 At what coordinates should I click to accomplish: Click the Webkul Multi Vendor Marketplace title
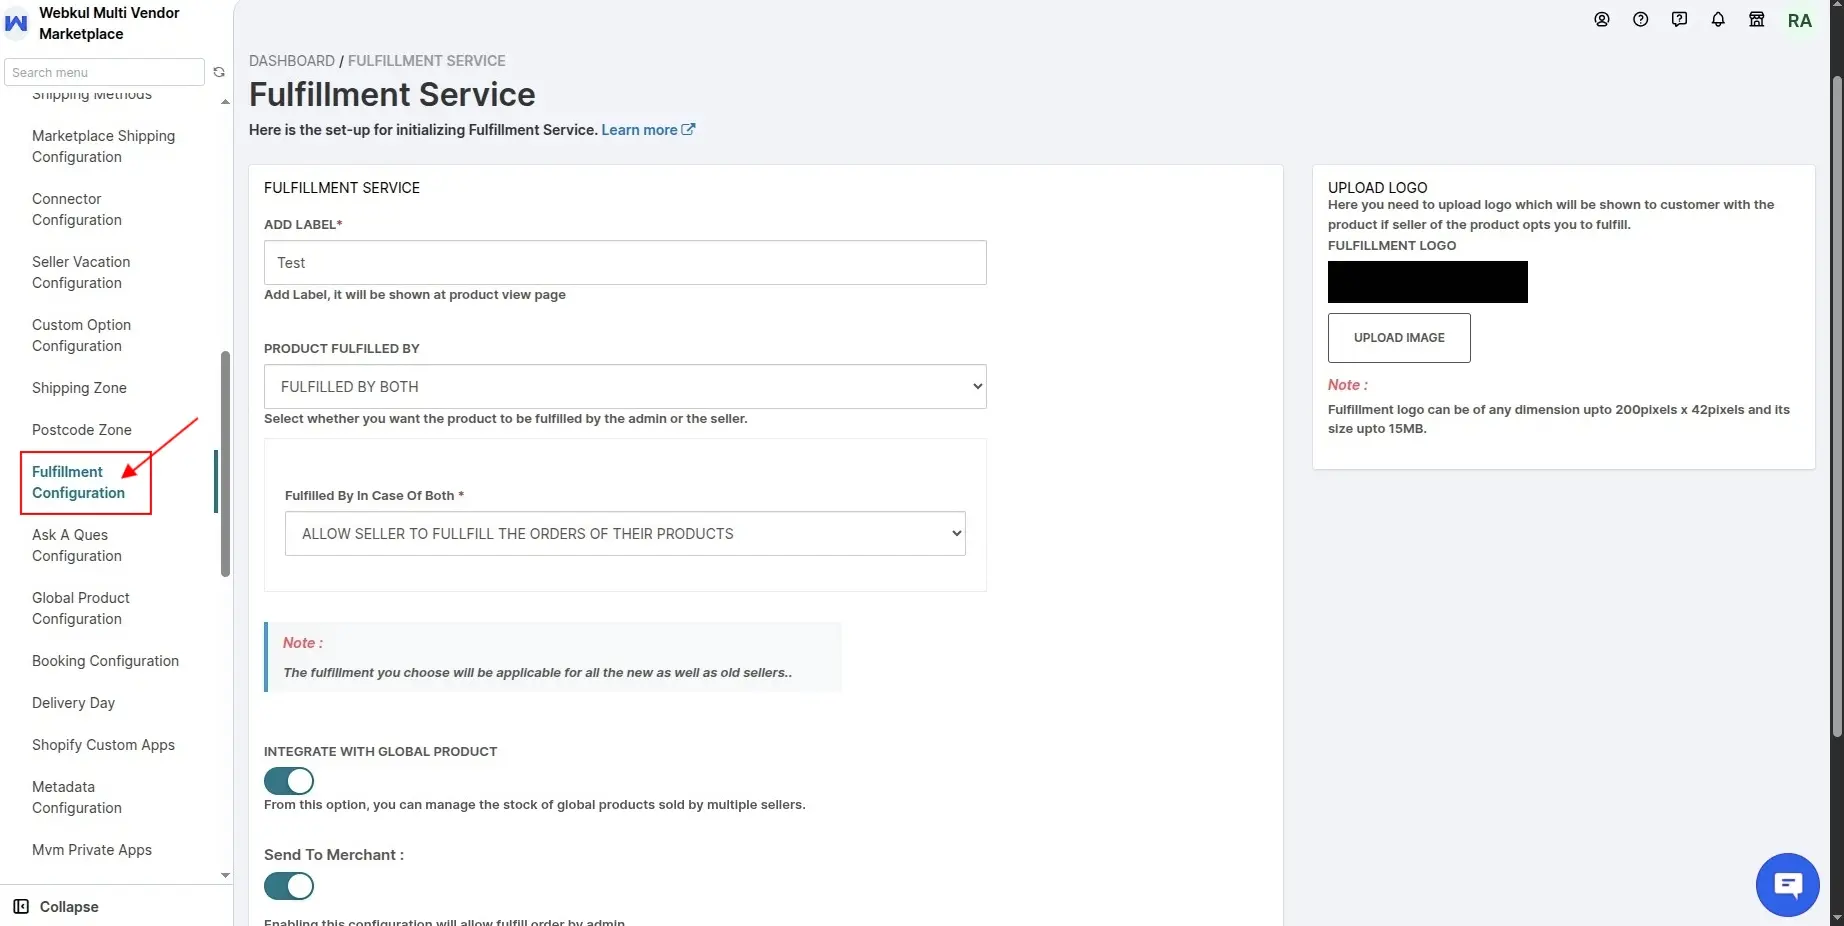[109, 23]
